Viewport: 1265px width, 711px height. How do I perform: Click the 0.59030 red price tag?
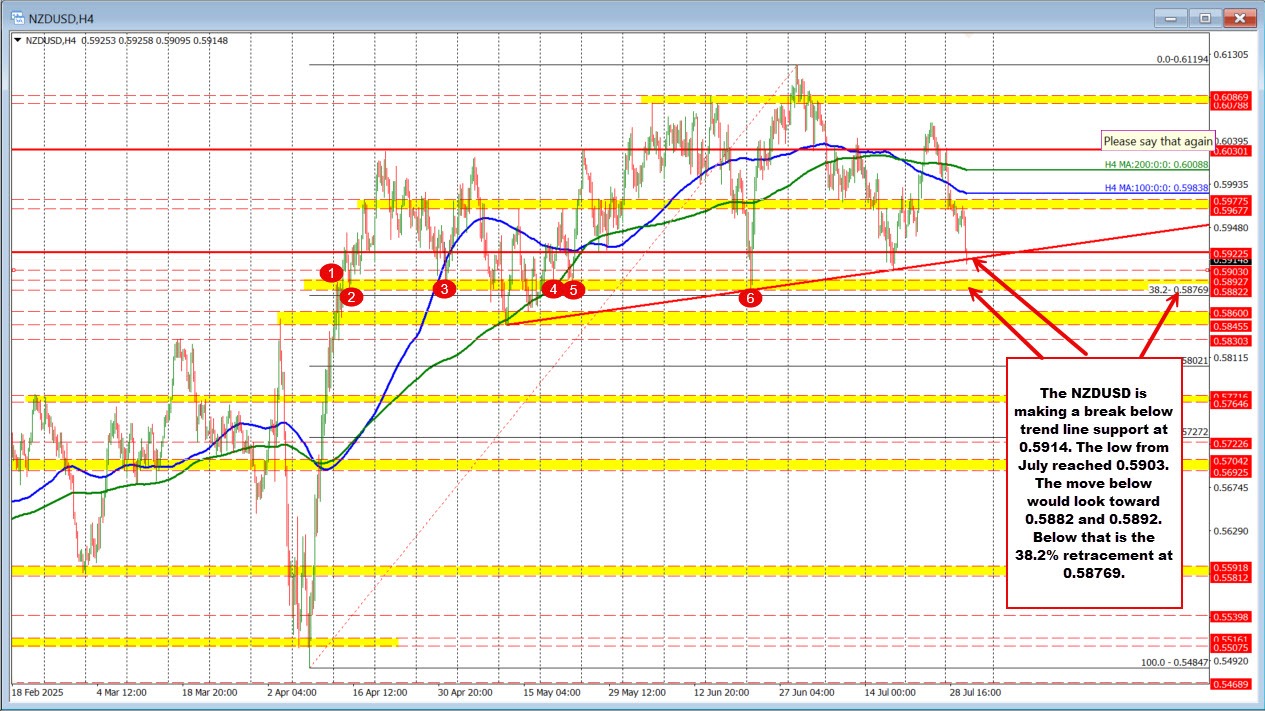click(1230, 271)
